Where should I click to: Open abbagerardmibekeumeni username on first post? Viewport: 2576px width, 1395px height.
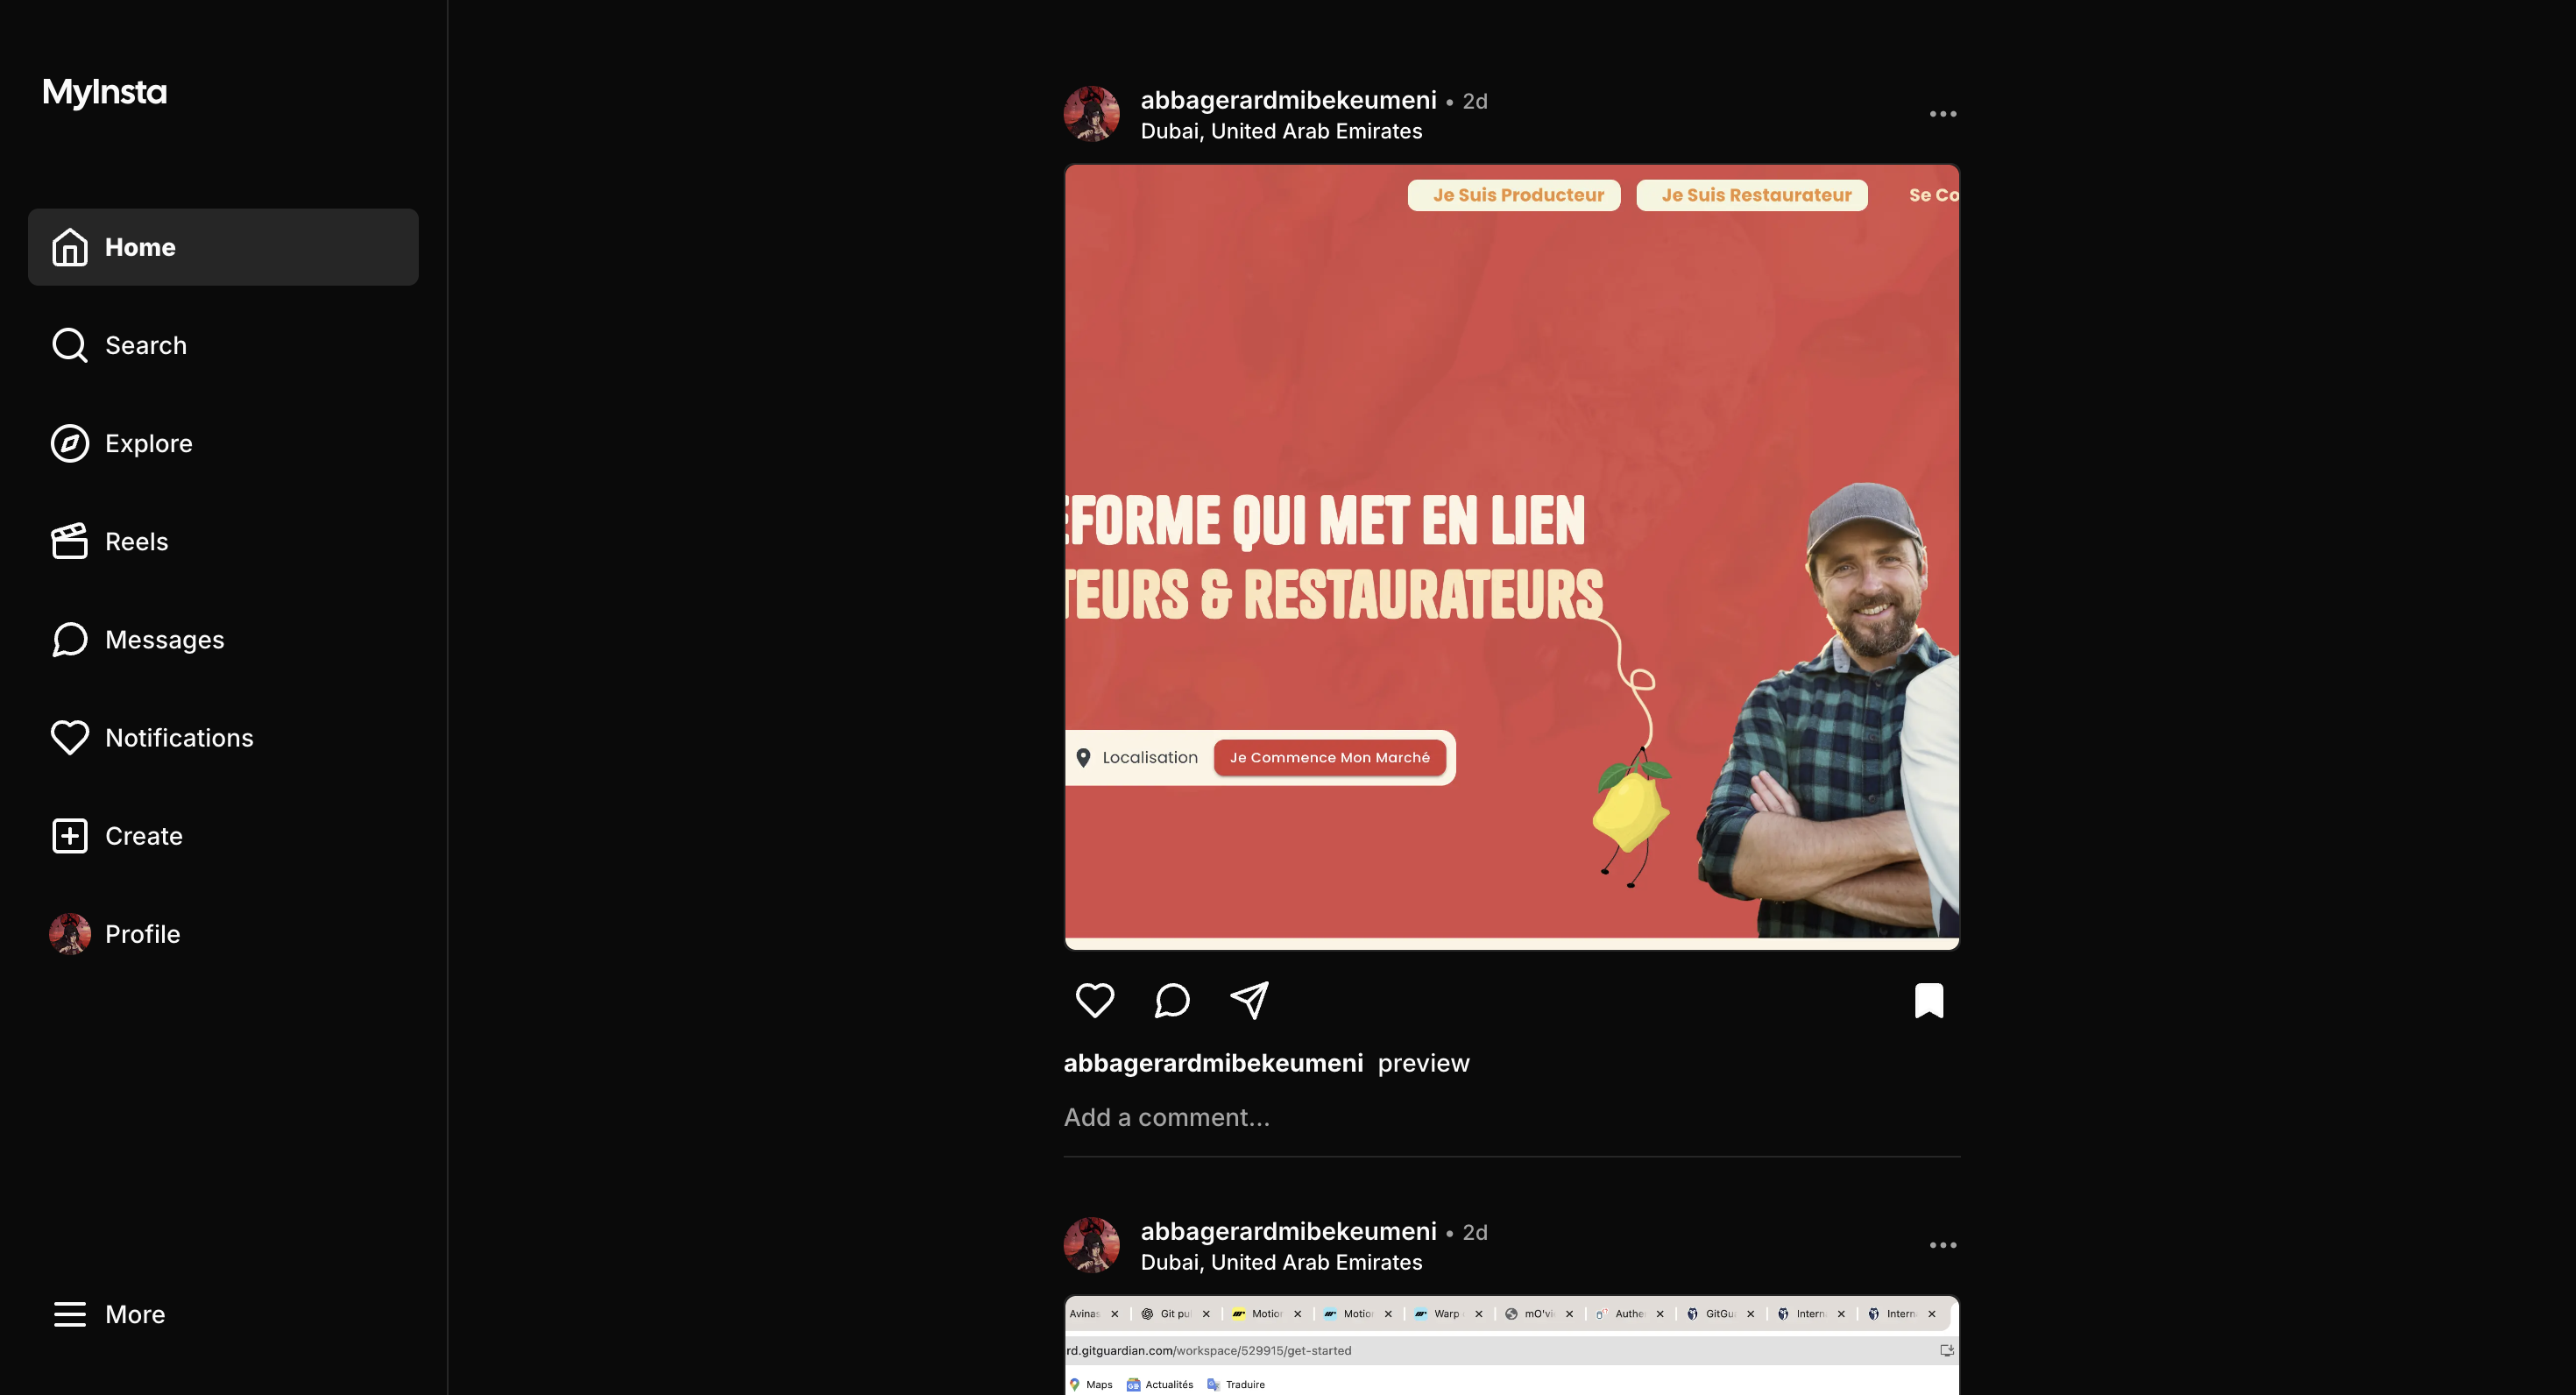point(1288,100)
